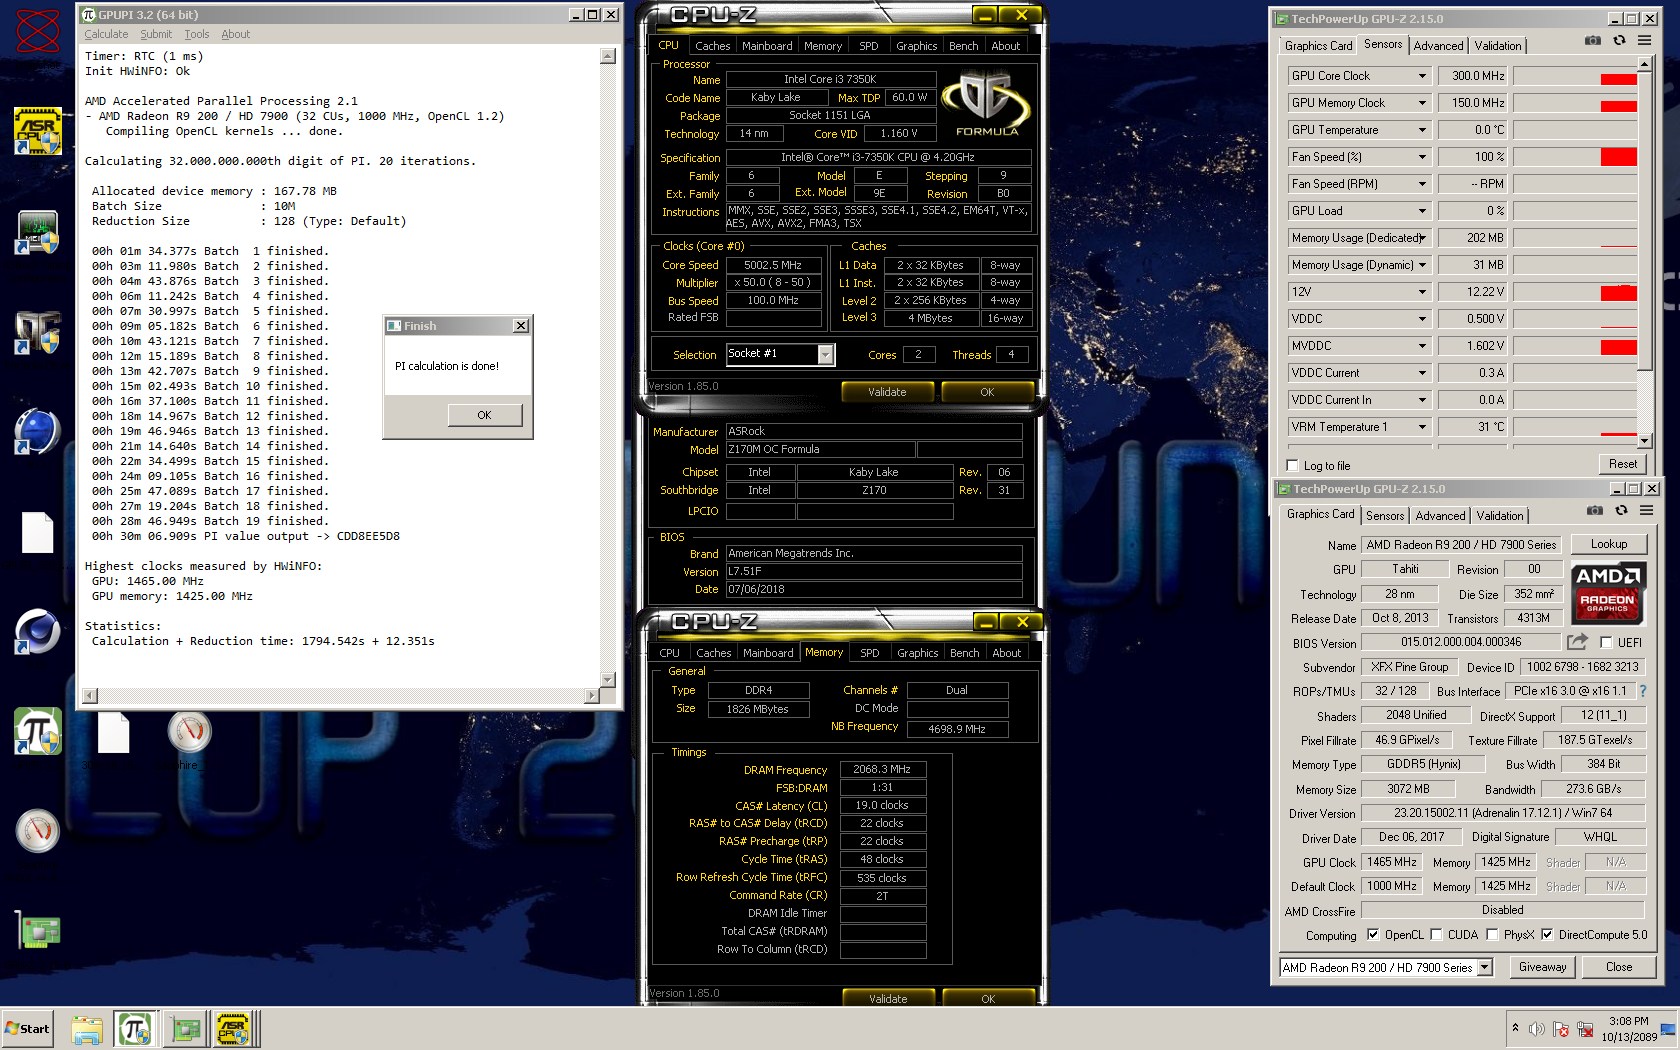
Task: Open the file explorer taskbar icon
Action: (x=87, y=1029)
